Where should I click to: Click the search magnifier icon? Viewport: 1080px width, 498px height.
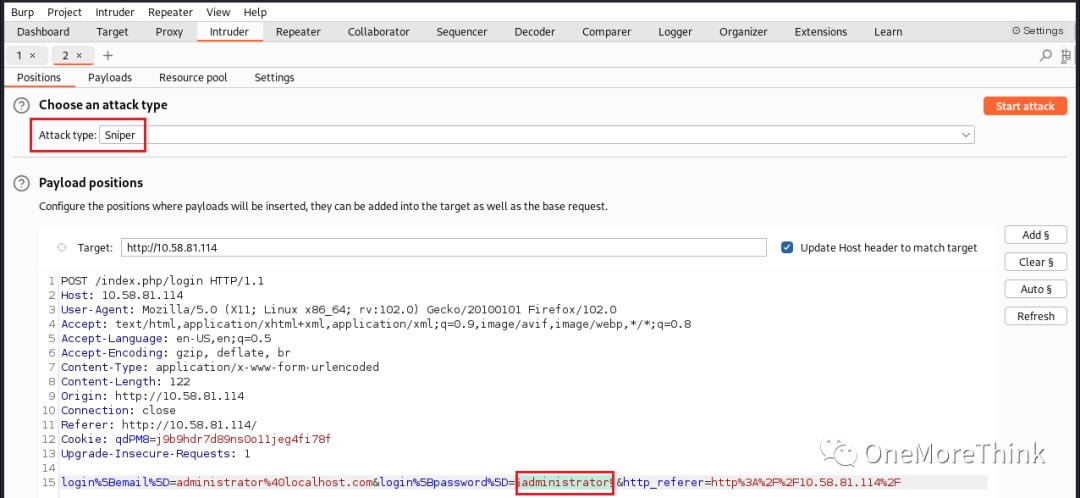click(1046, 56)
